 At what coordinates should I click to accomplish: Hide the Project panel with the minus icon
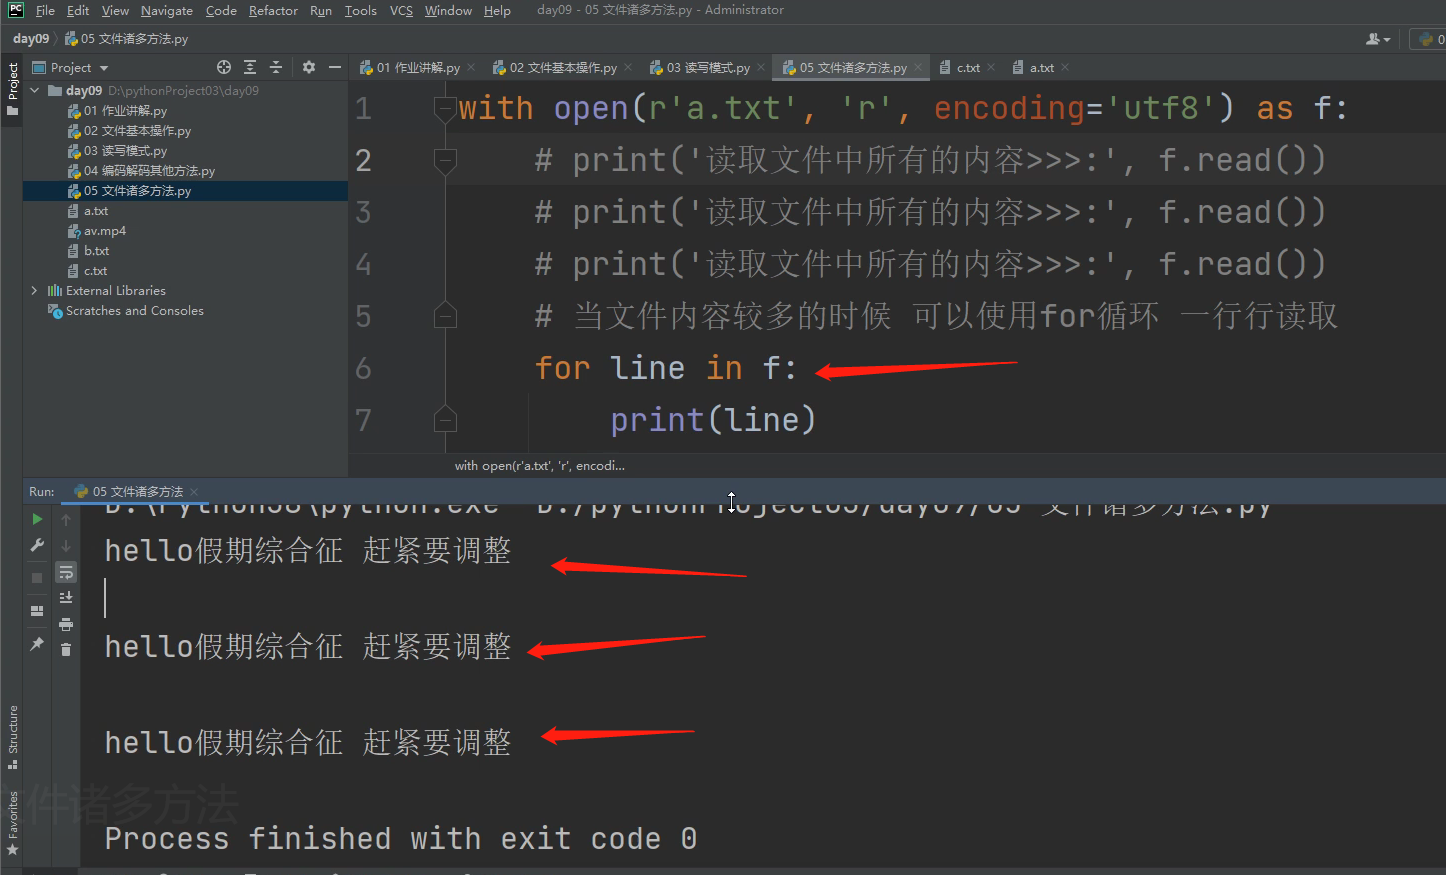335,67
